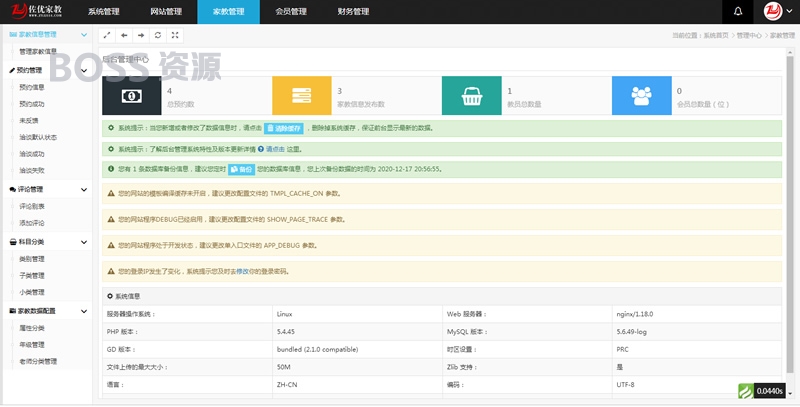The image size is (800, 407).
Task: Open 洽谈失败 in the sidebar
Action: (32, 170)
